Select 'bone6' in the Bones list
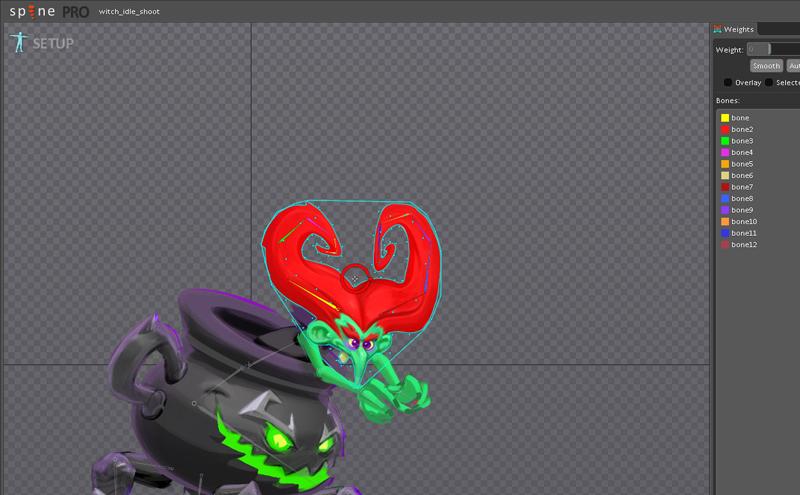Image resolution: width=800 pixels, height=495 pixels. pos(742,176)
